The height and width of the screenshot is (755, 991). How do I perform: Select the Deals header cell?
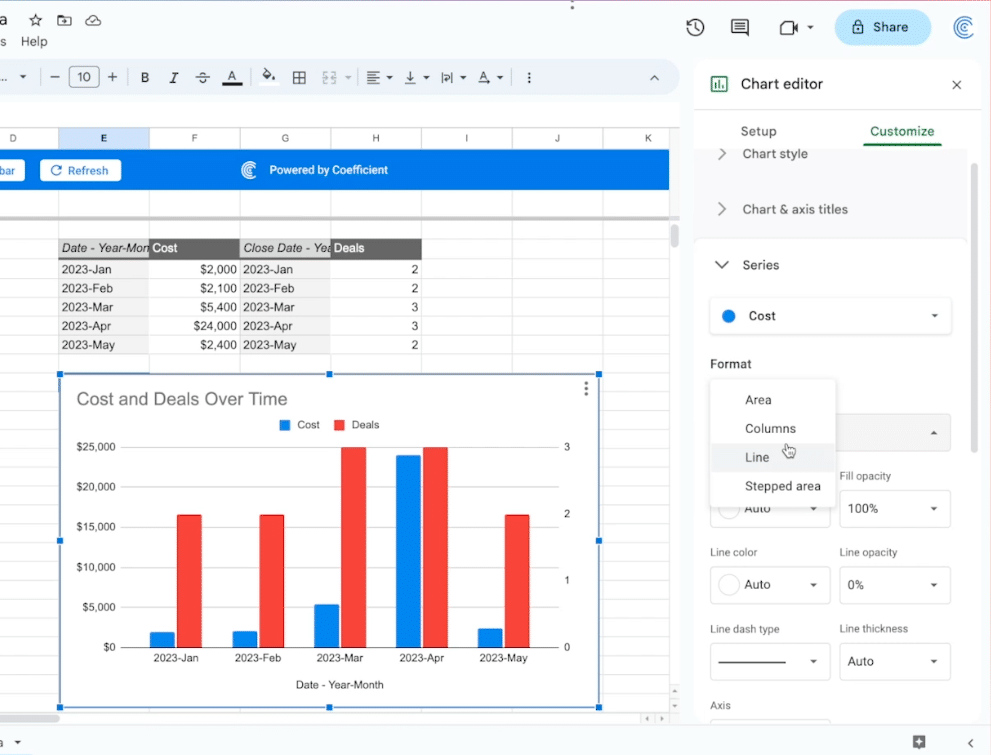click(x=376, y=248)
